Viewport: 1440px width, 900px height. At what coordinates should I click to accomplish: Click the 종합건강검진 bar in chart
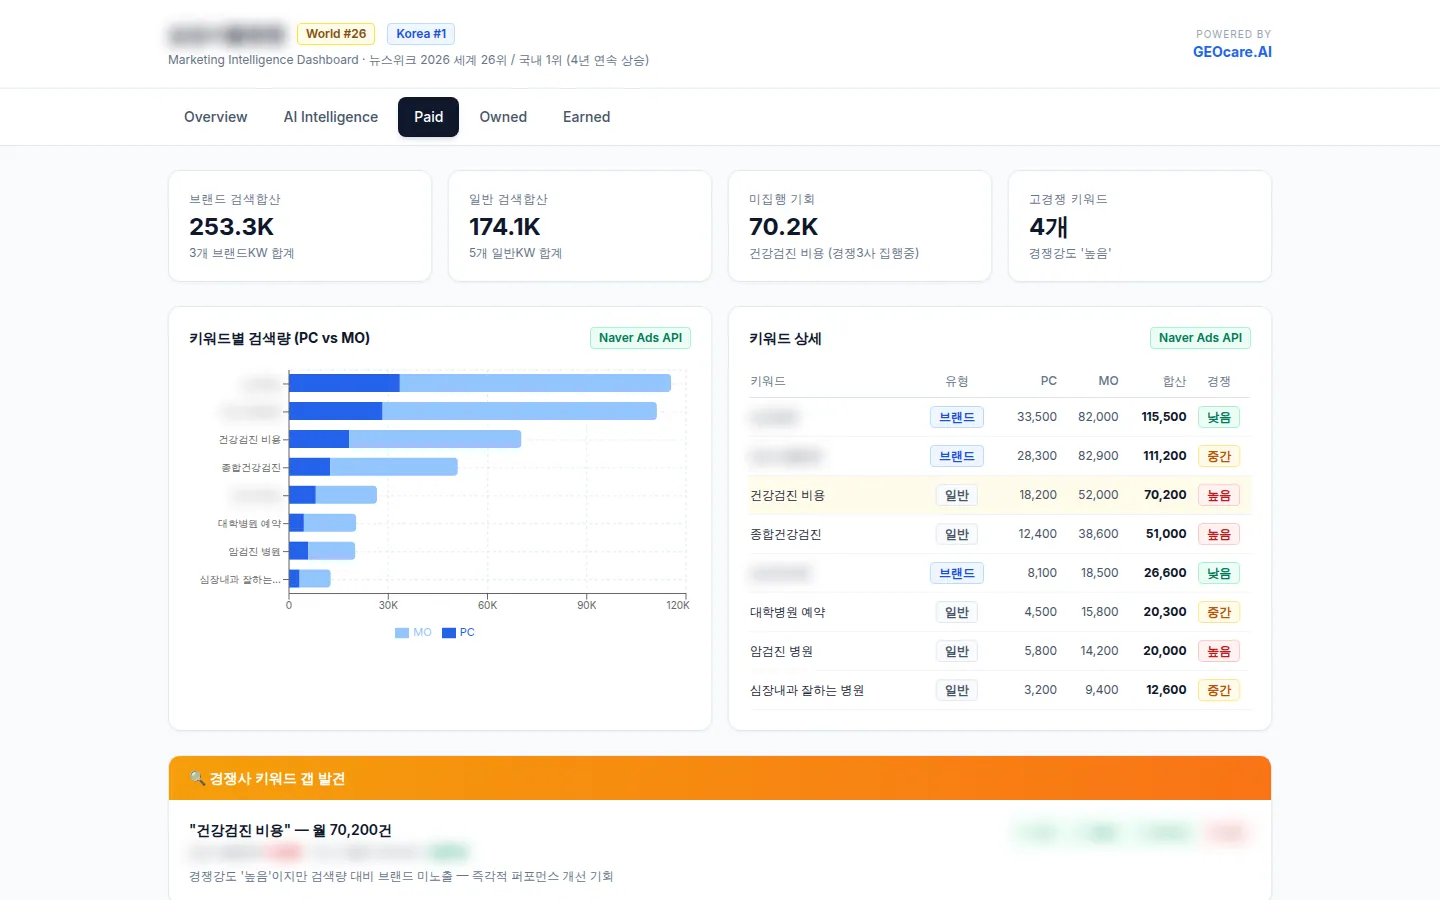click(373, 467)
